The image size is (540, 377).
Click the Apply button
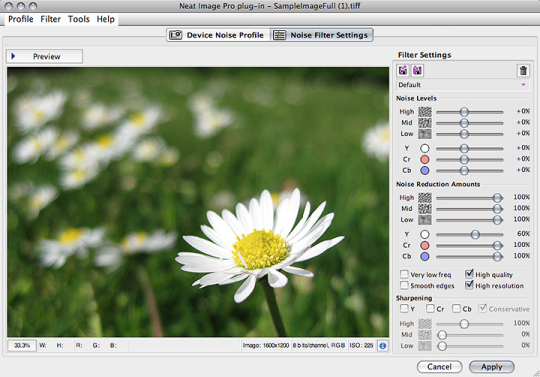[x=492, y=367]
